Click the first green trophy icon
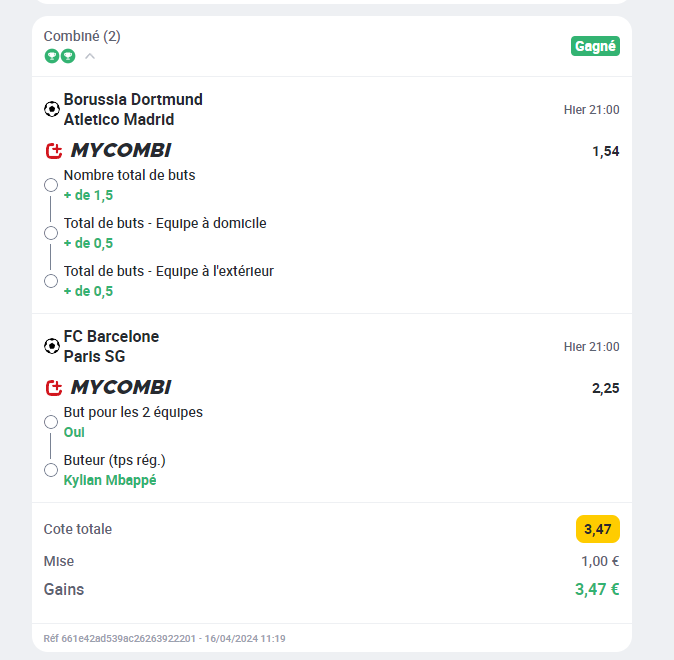Screen dimensions: 674x660 pos(52,56)
